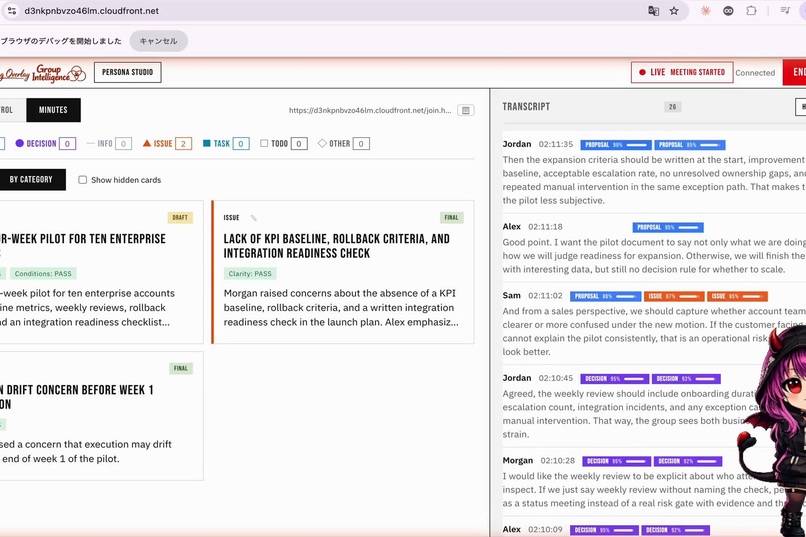Open site information icon in address bar
This screenshot has height=537, width=806.
click(x=12, y=11)
